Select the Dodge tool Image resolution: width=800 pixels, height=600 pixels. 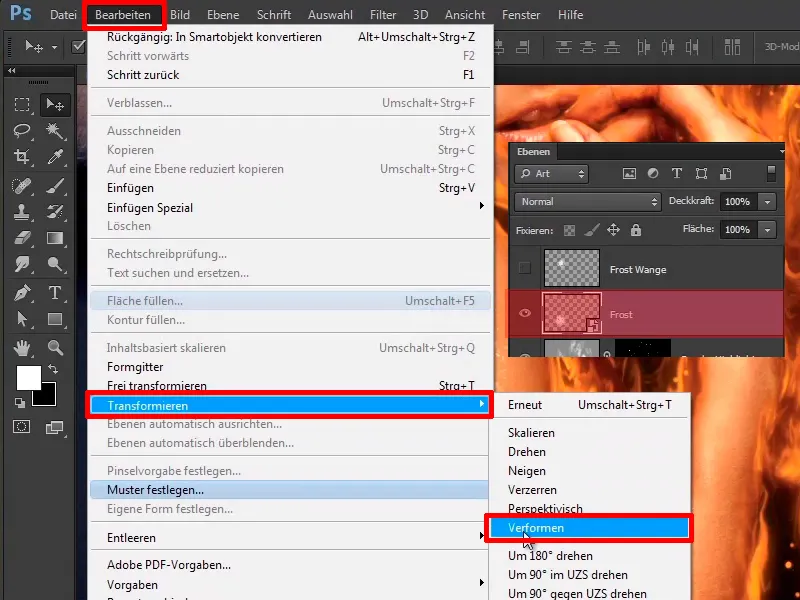pos(55,263)
